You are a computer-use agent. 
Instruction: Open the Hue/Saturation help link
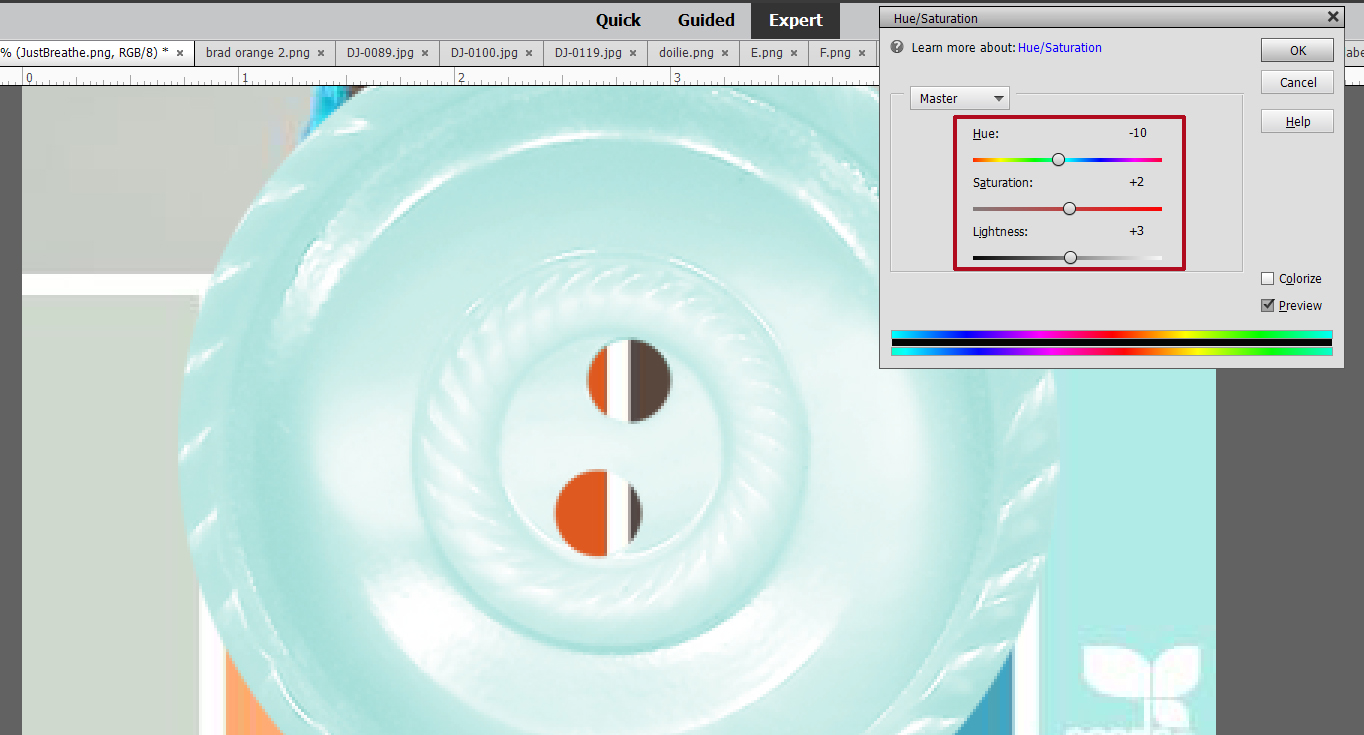pos(1060,47)
